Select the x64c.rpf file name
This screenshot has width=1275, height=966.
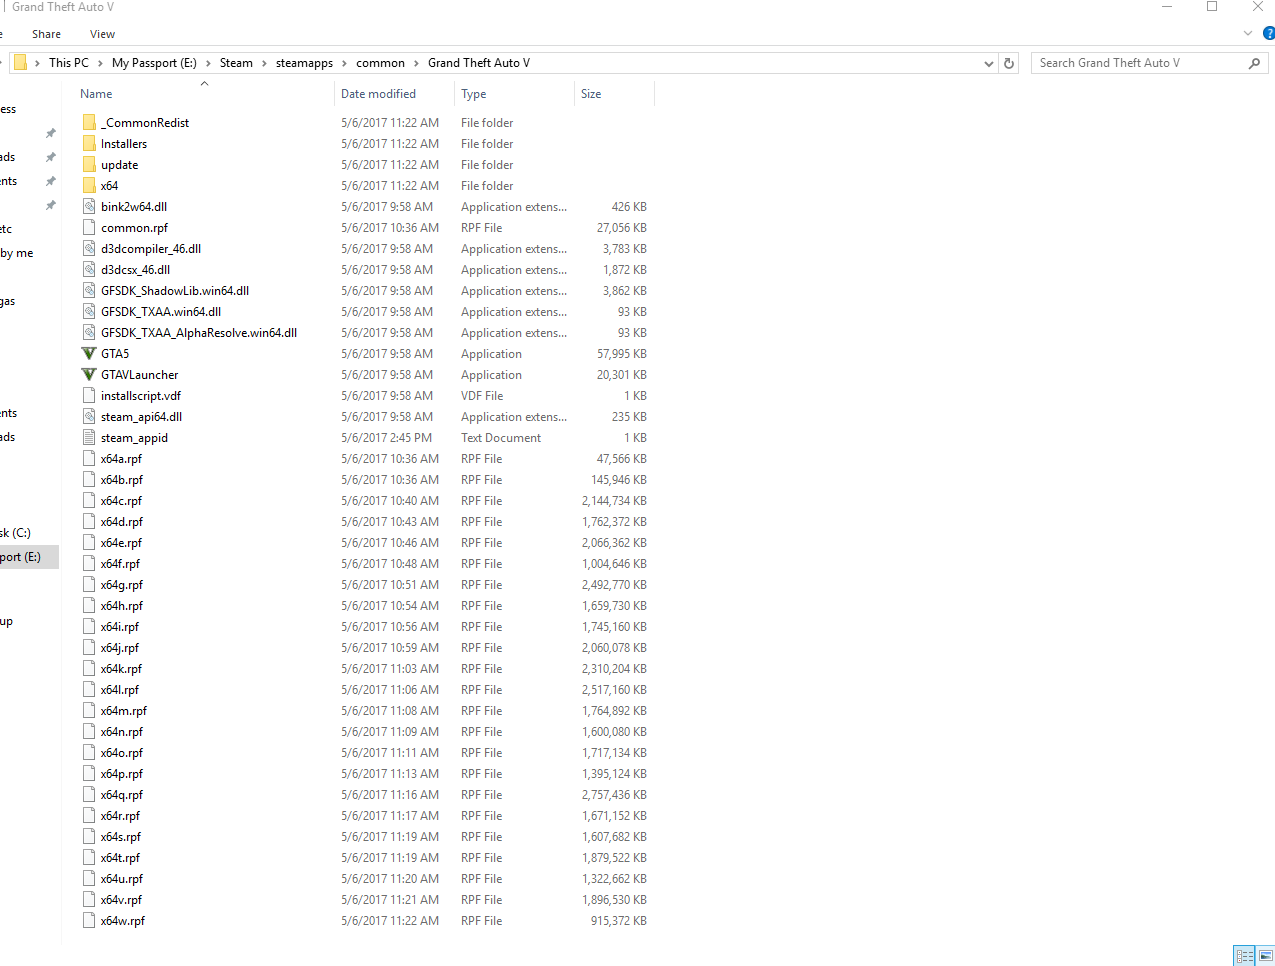[x=121, y=501]
